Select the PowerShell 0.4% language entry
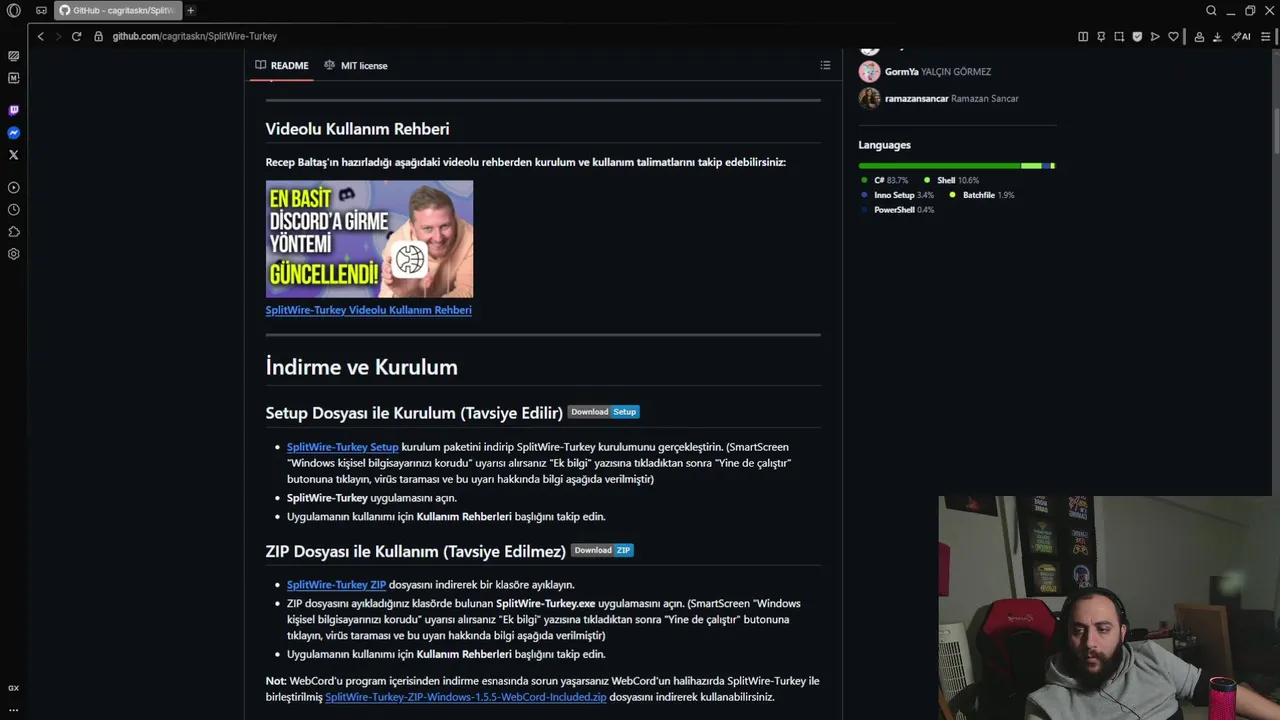The image size is (1280, 720). (x=897, y=210)
